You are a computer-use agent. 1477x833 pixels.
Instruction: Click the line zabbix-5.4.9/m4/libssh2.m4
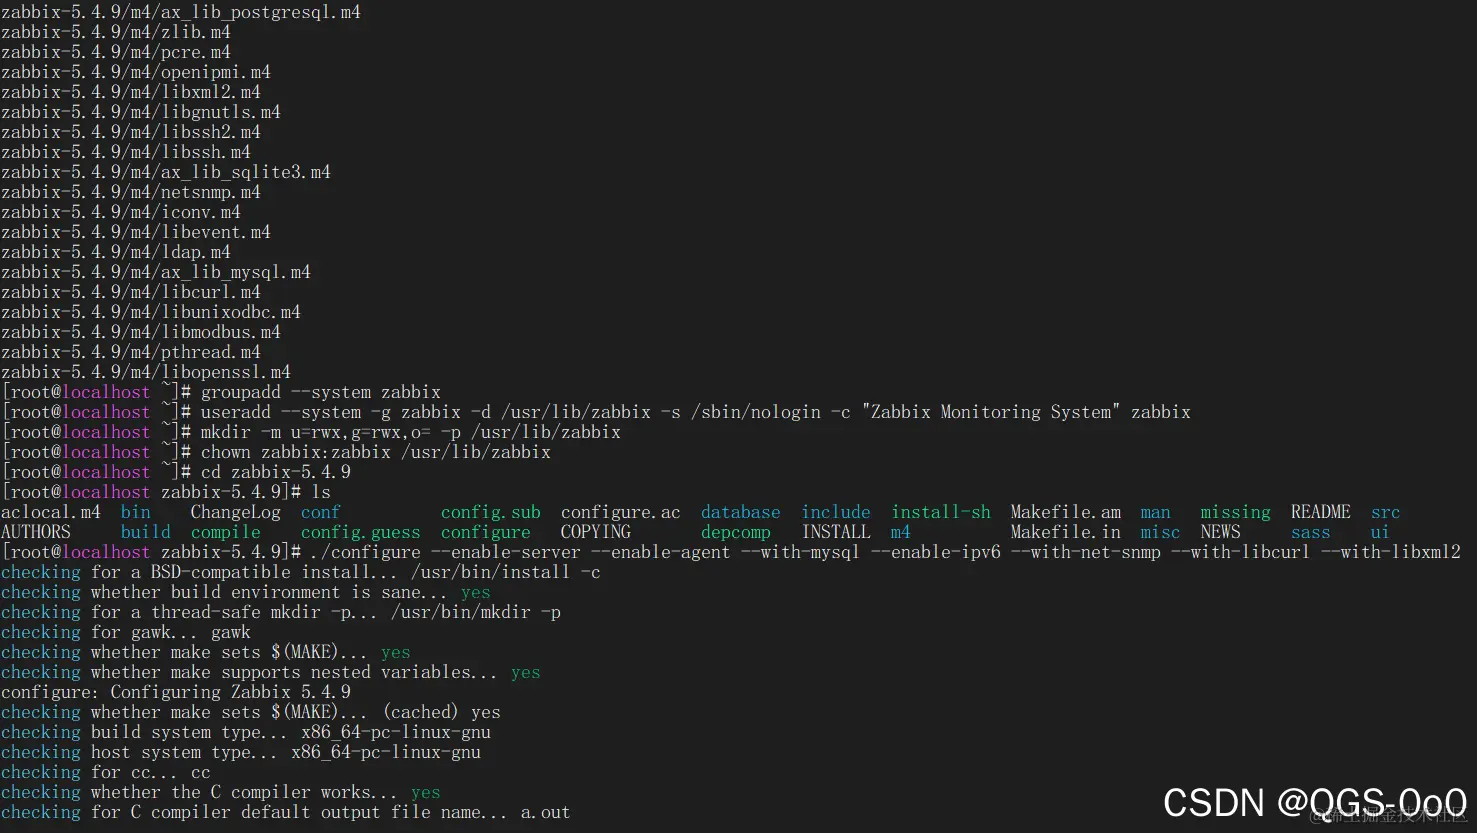click(131, 132)
